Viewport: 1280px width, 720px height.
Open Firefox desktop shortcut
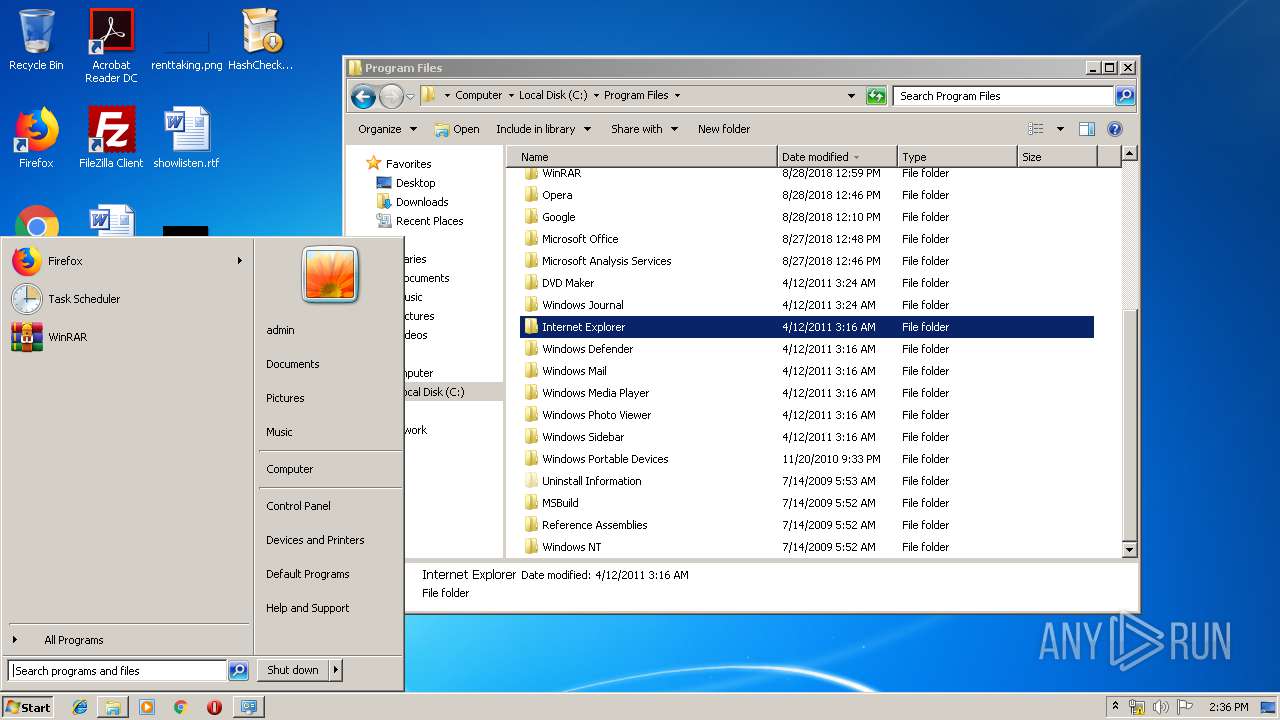(36, 138)
